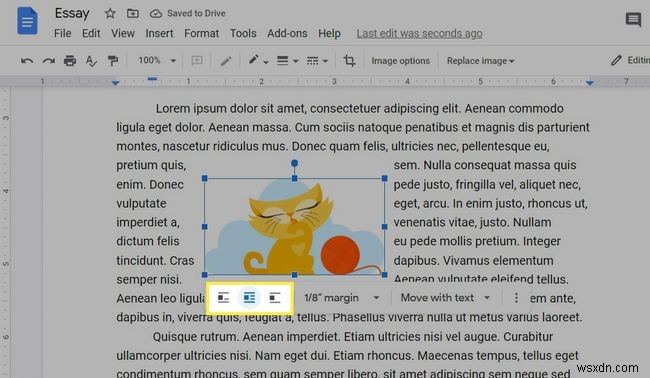
Task: Open the zoom 100% dropdown
Action: [x=157, y=61]
